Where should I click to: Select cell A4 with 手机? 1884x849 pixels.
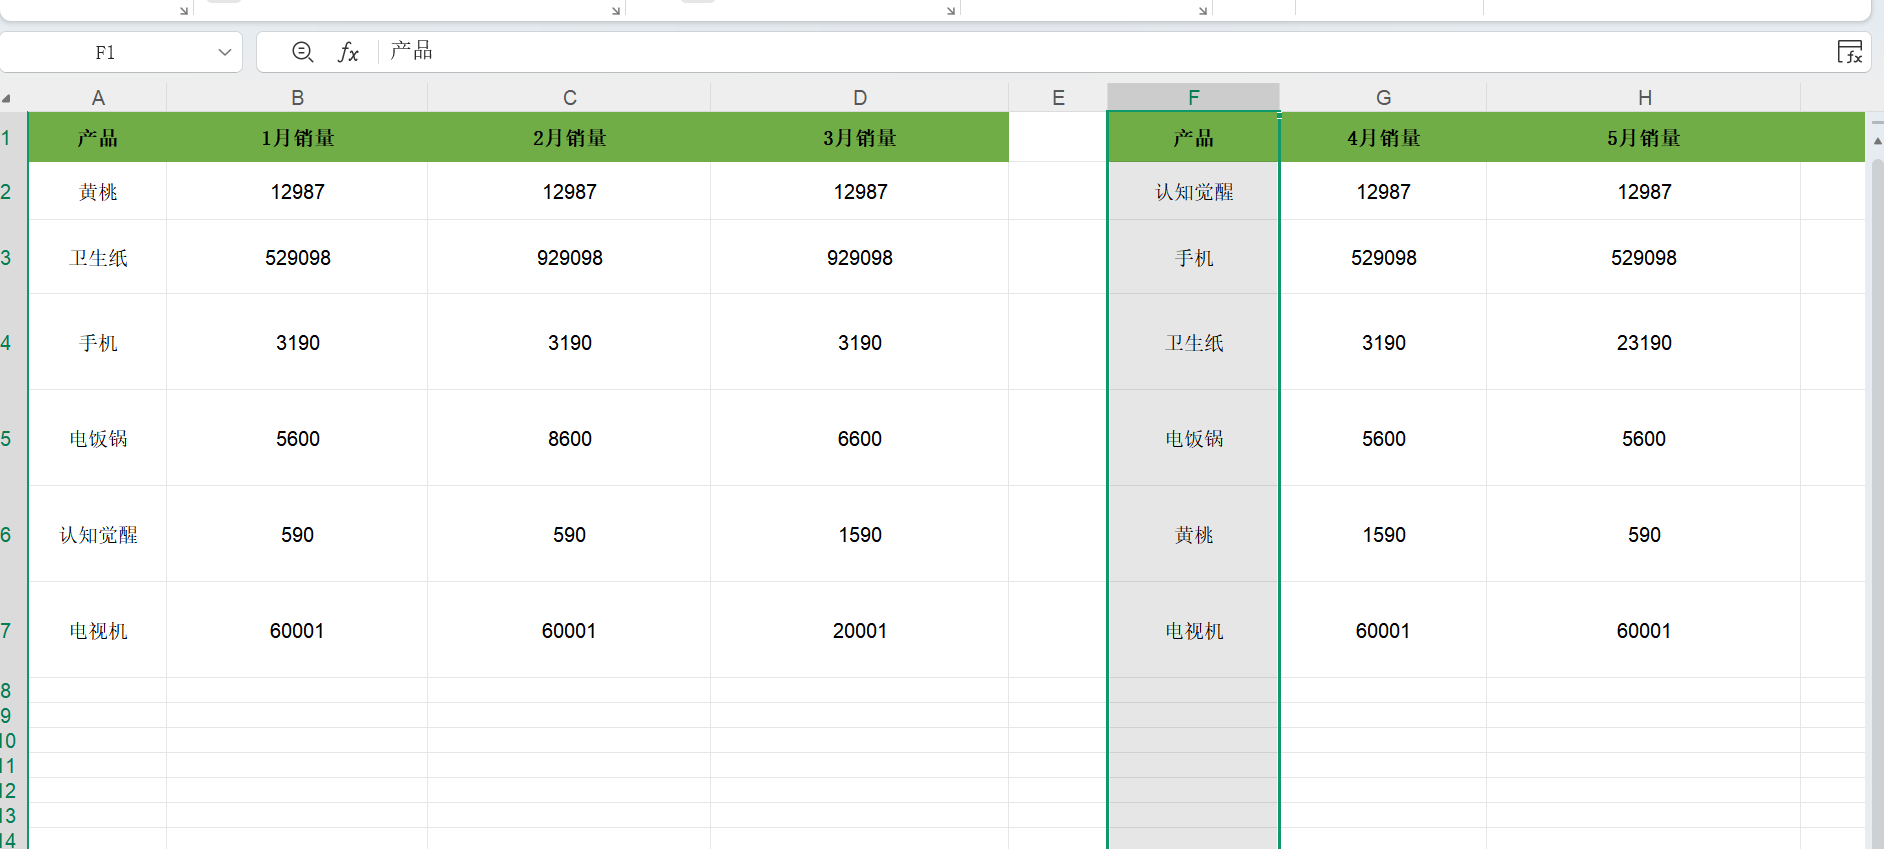98,342
